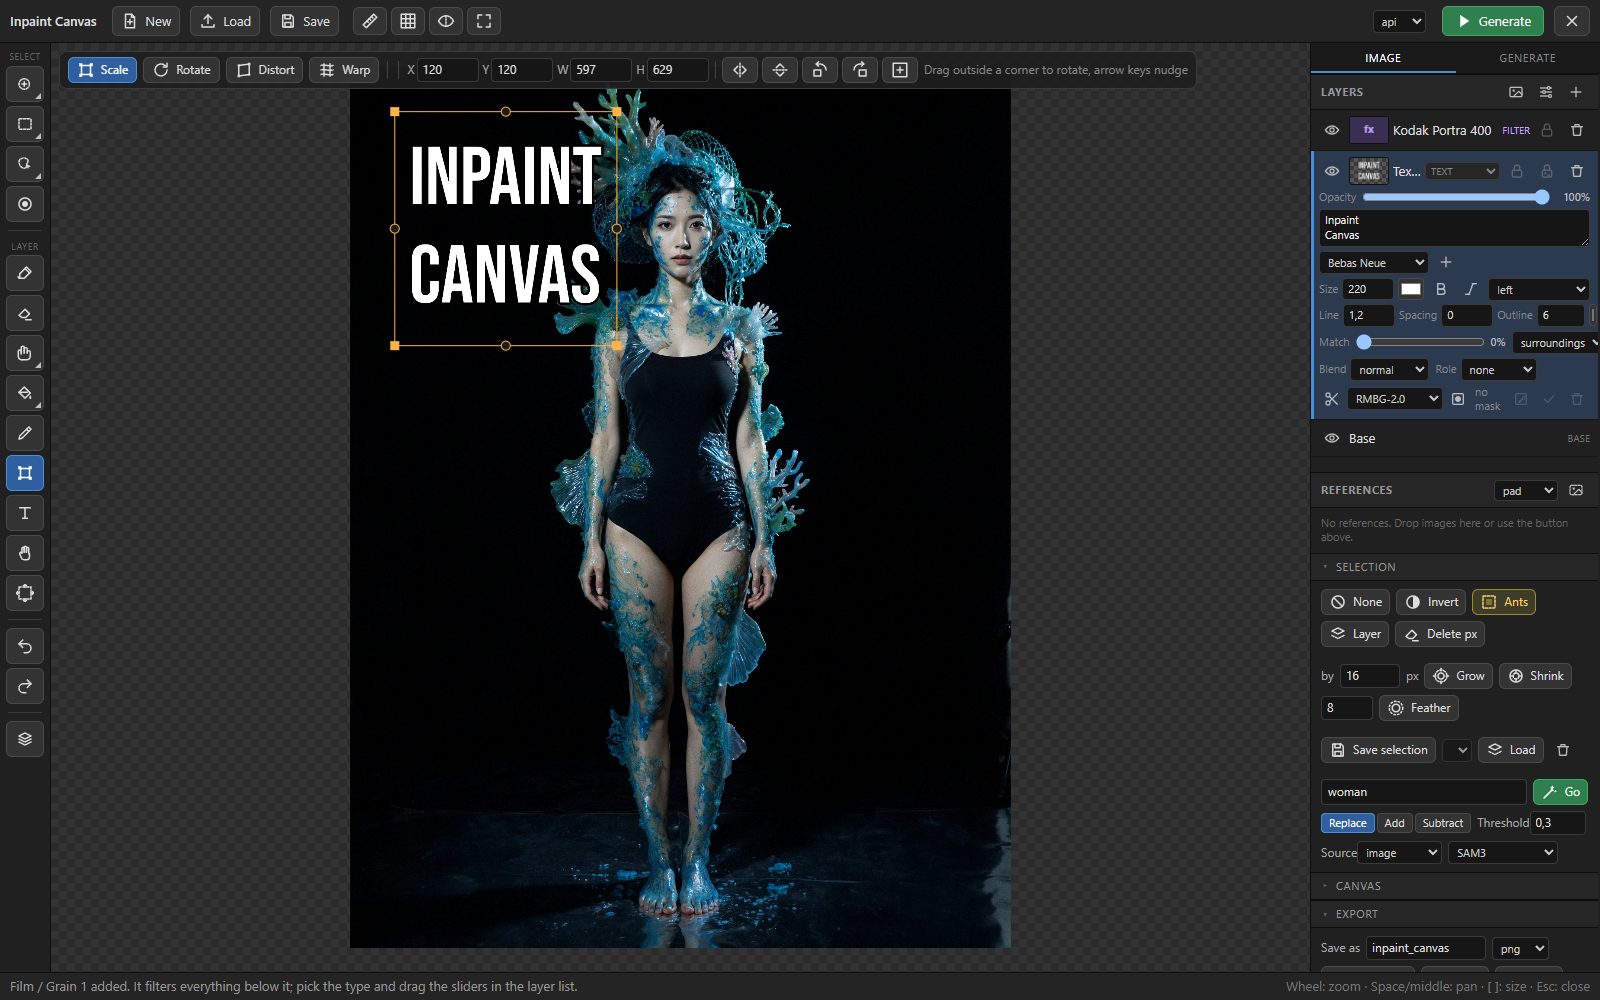Open the text alignment left dropdown
Viewport: 1600px width, 1000px height.
(1539, 289)
